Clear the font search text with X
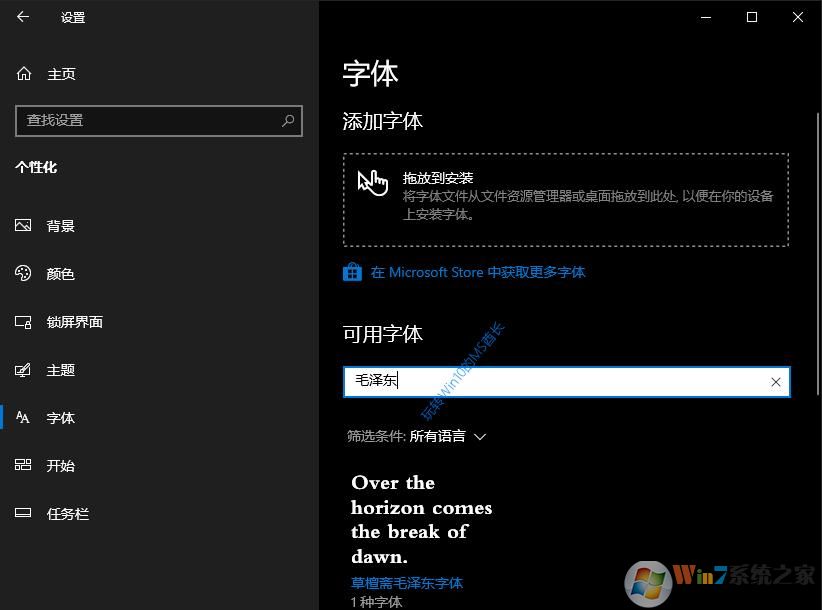This screenshot has height=610, width=822. (776, 382)
